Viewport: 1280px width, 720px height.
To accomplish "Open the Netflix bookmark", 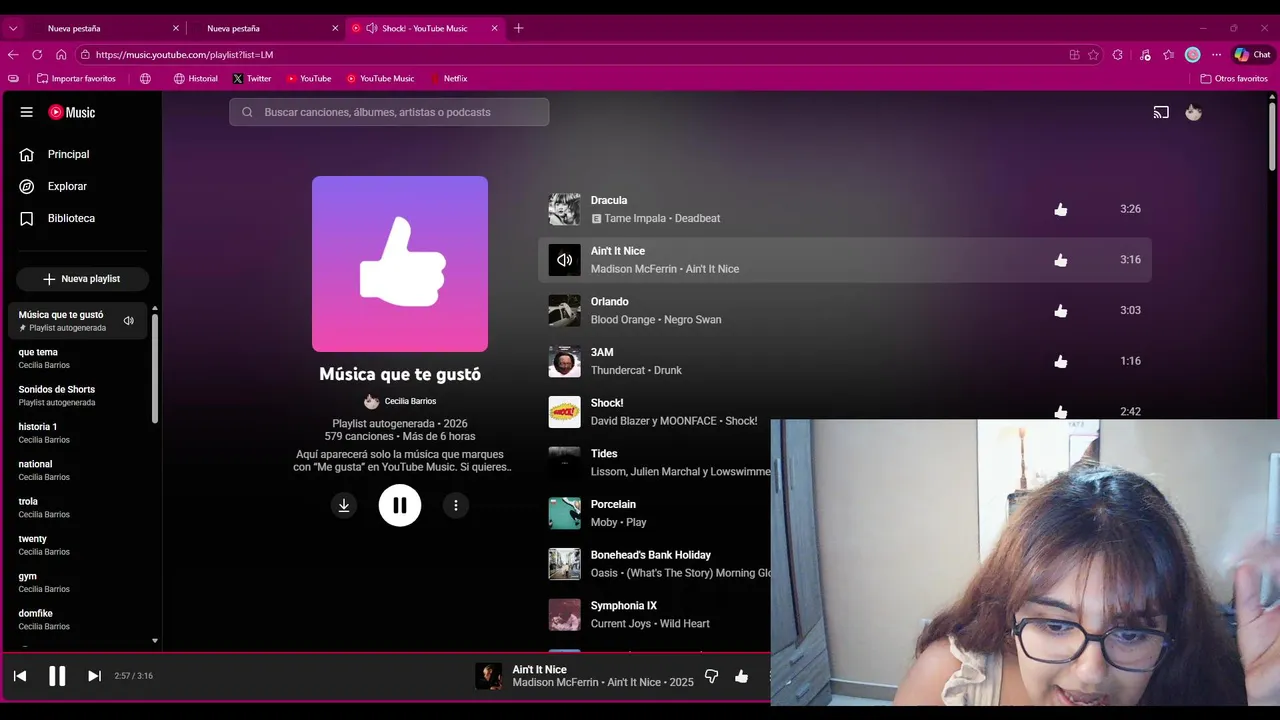I will click(448, 78).
